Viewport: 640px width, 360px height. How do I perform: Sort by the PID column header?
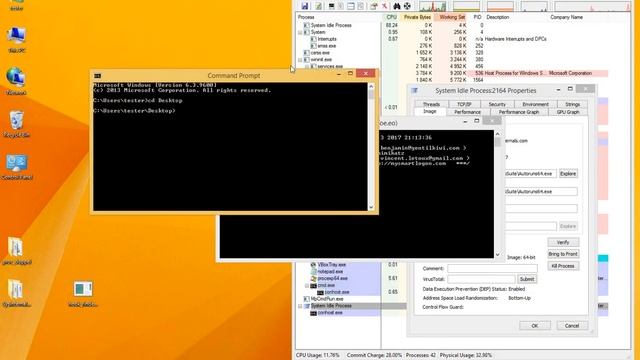(x=477, y=17)
